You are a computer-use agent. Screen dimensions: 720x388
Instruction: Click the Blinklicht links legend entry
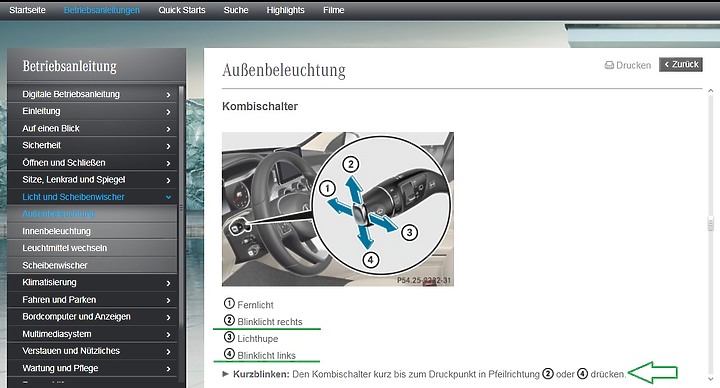click(259, 355)
